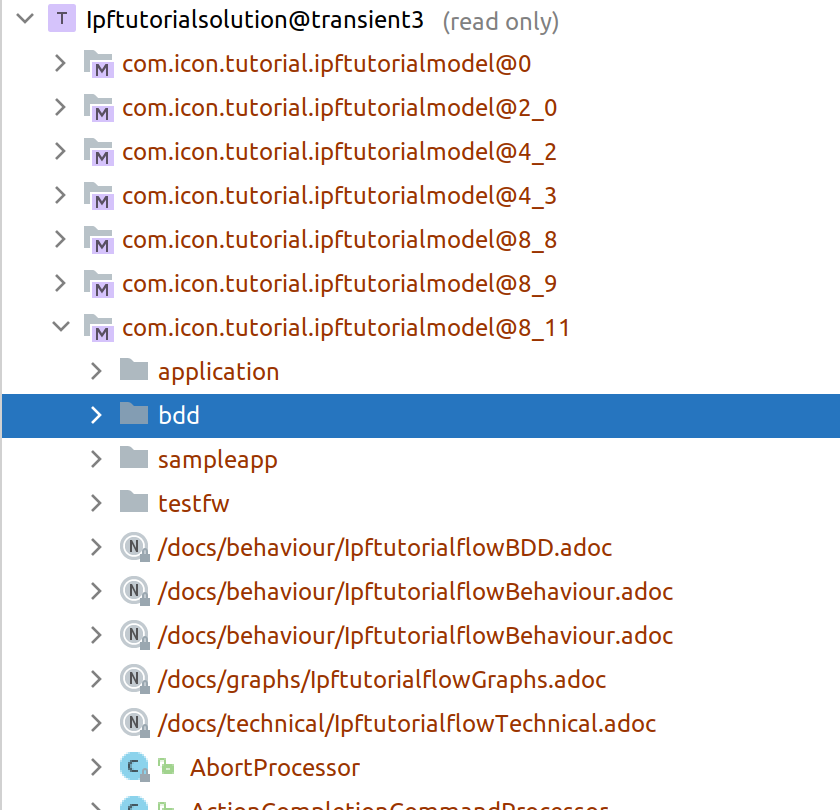Click the node icon for IpftutorialflowBDD.adoc
This screenshot has height=810, width=840.
click(134, 547)
